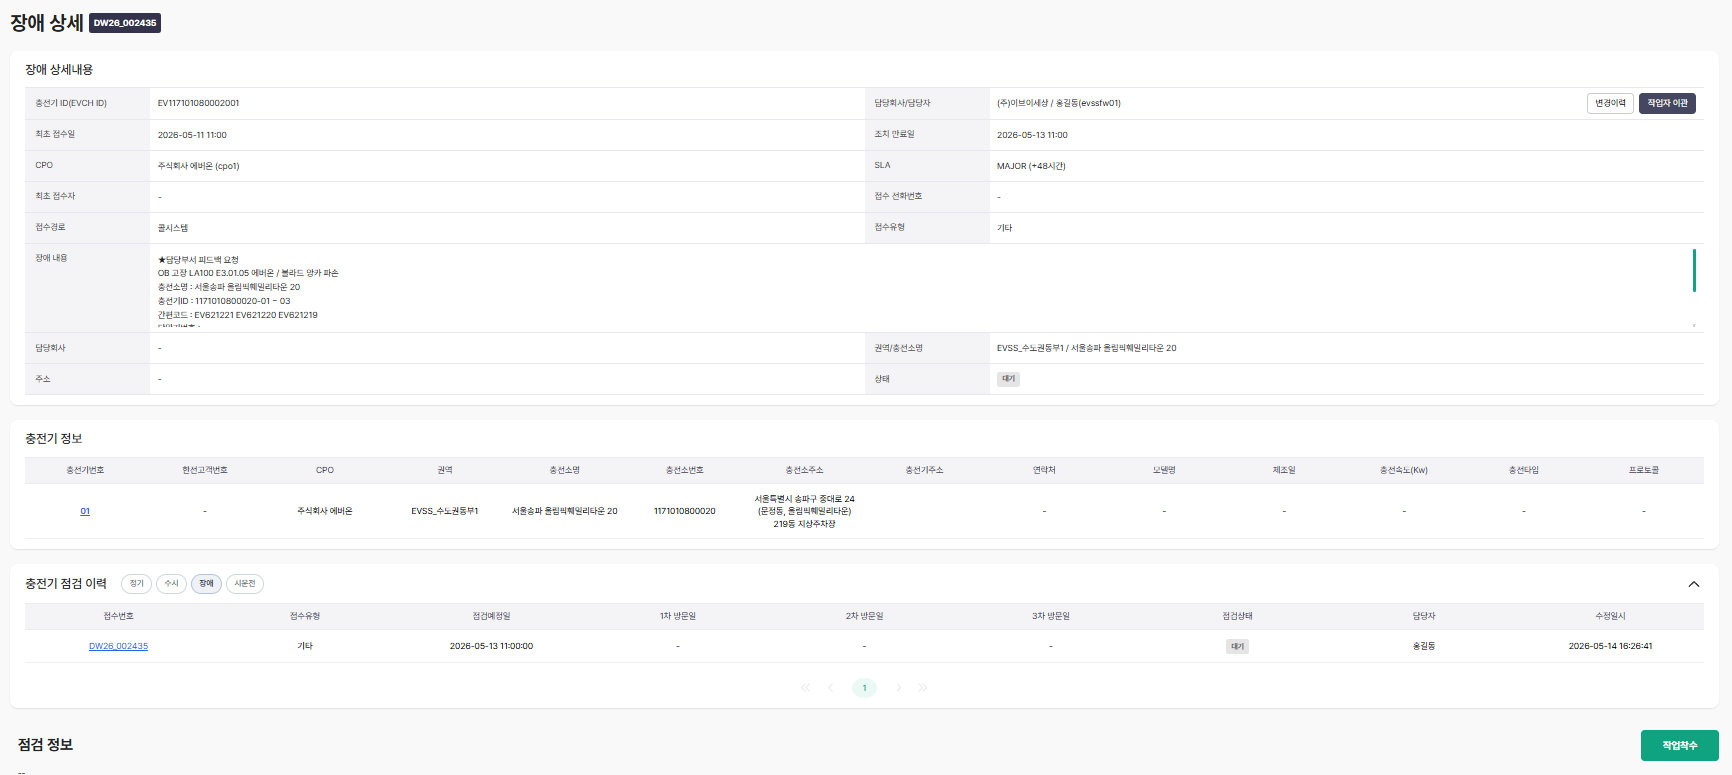Click the 충전기번호 column header
The image size is (1732, 775).
point(85,470)
